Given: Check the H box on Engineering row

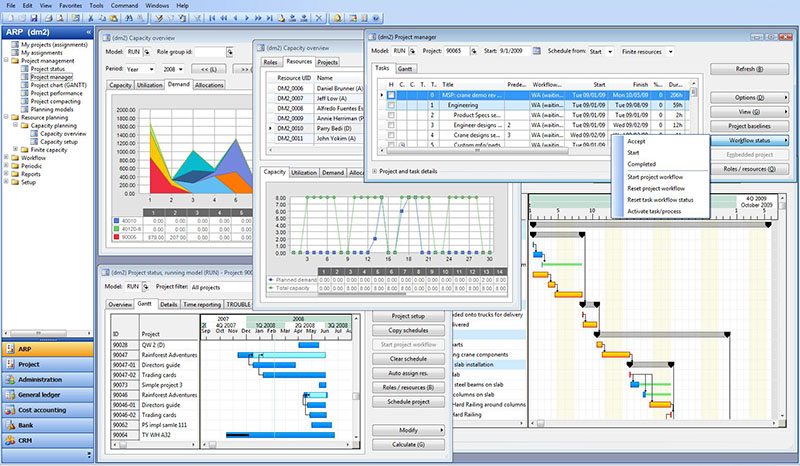Looking at the screenshot, I should [391, 105].
